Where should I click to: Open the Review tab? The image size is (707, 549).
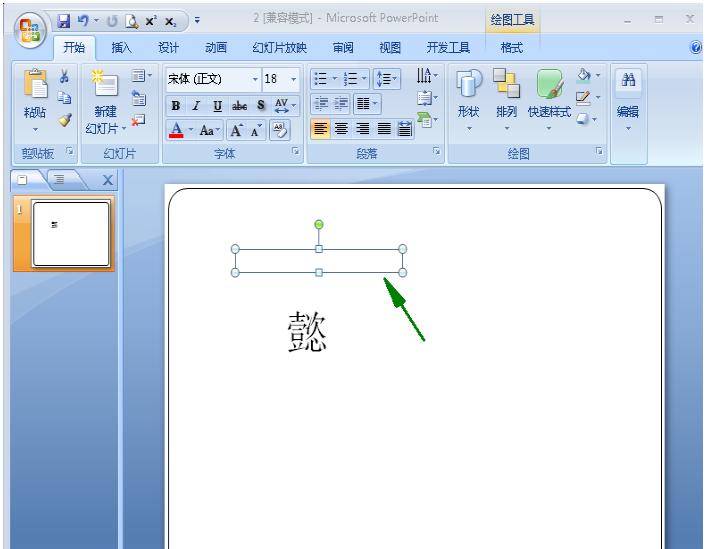tap(343, 48)
